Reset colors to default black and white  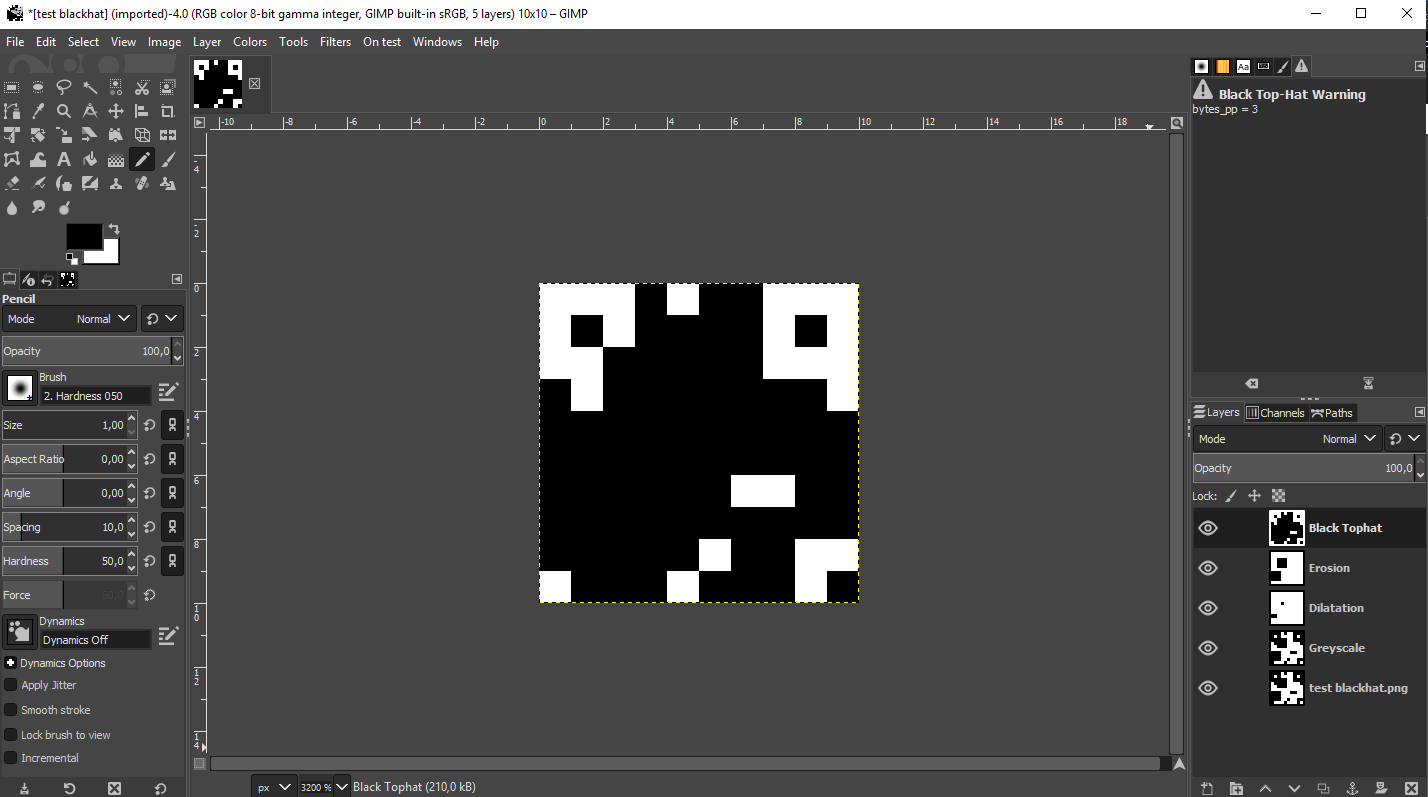coord(72,259)
